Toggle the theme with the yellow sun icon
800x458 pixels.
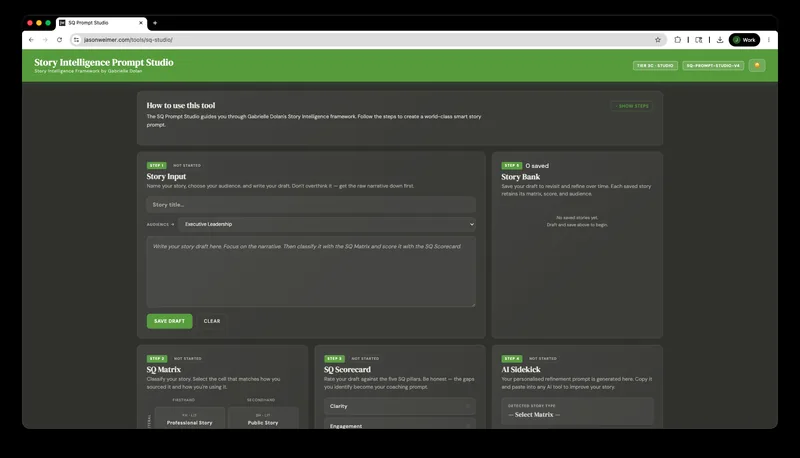(757, 65)
